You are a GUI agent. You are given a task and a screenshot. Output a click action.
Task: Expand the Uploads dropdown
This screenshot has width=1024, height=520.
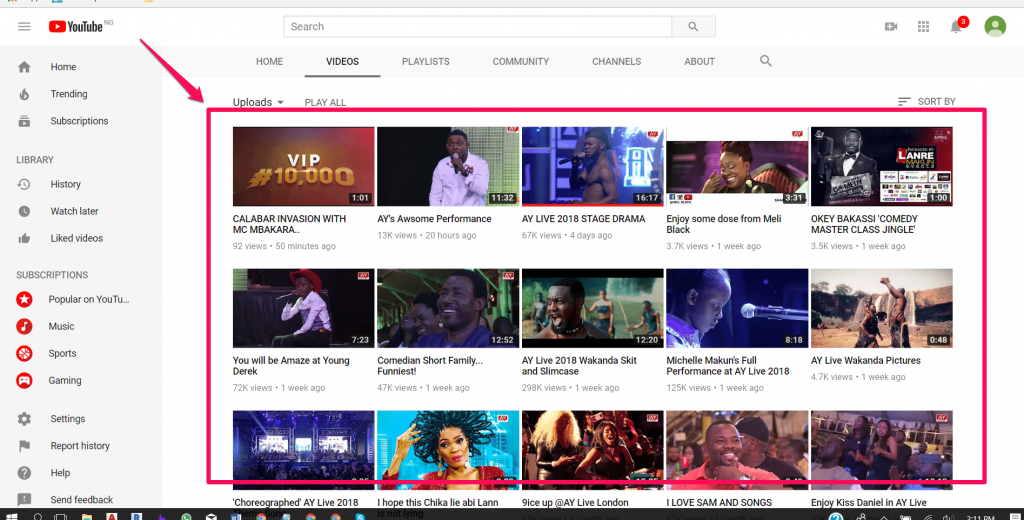pyautogui.click(x=258, y=102)
